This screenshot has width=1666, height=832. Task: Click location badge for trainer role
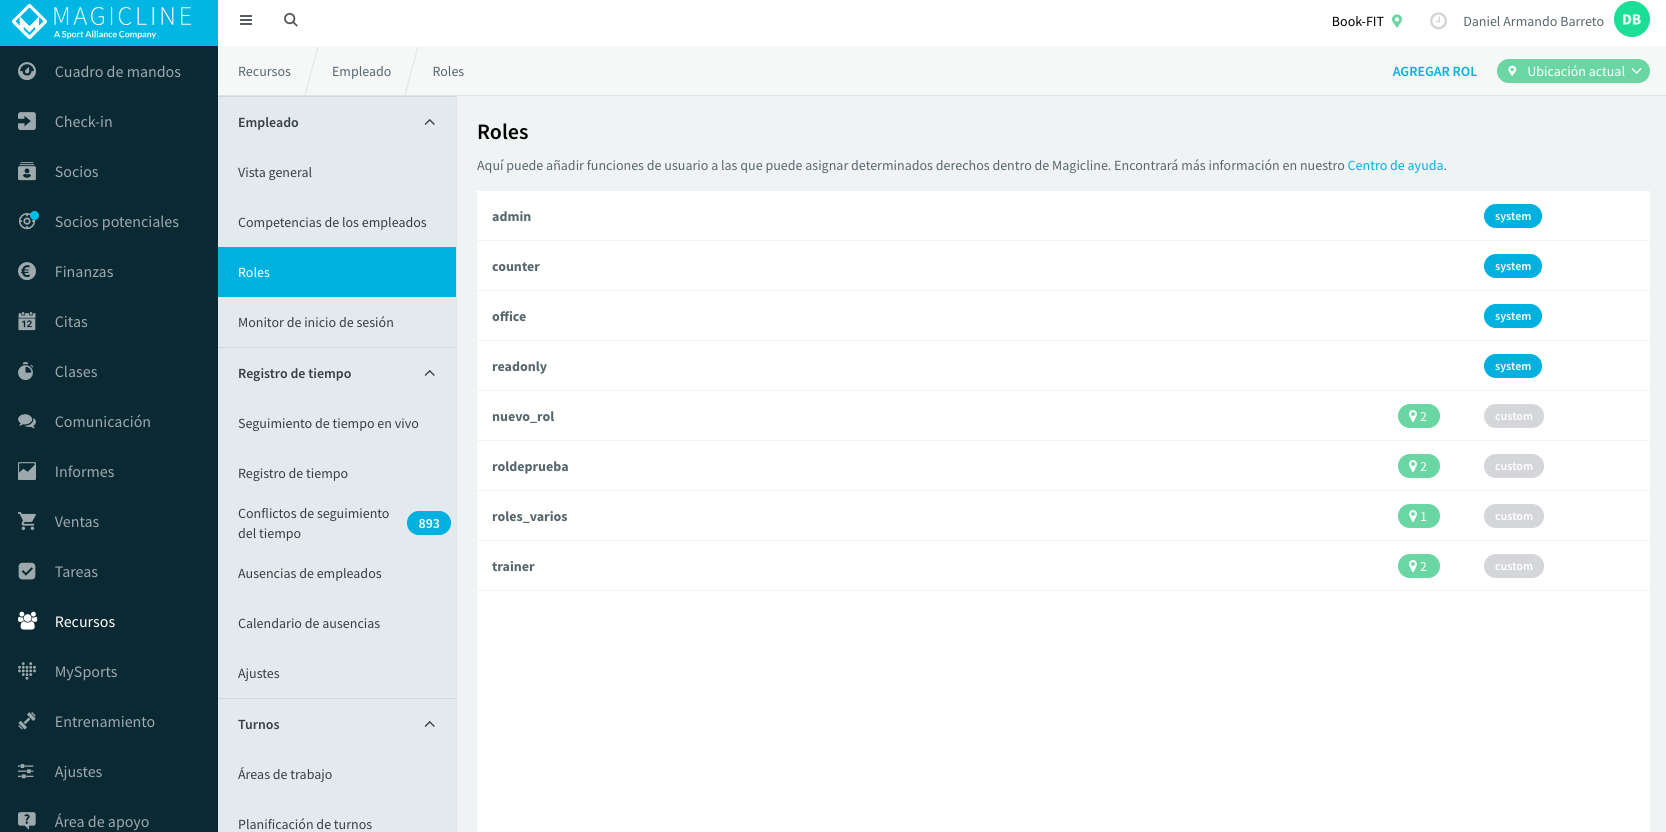pyautogui.click(x=1418, y=566)
